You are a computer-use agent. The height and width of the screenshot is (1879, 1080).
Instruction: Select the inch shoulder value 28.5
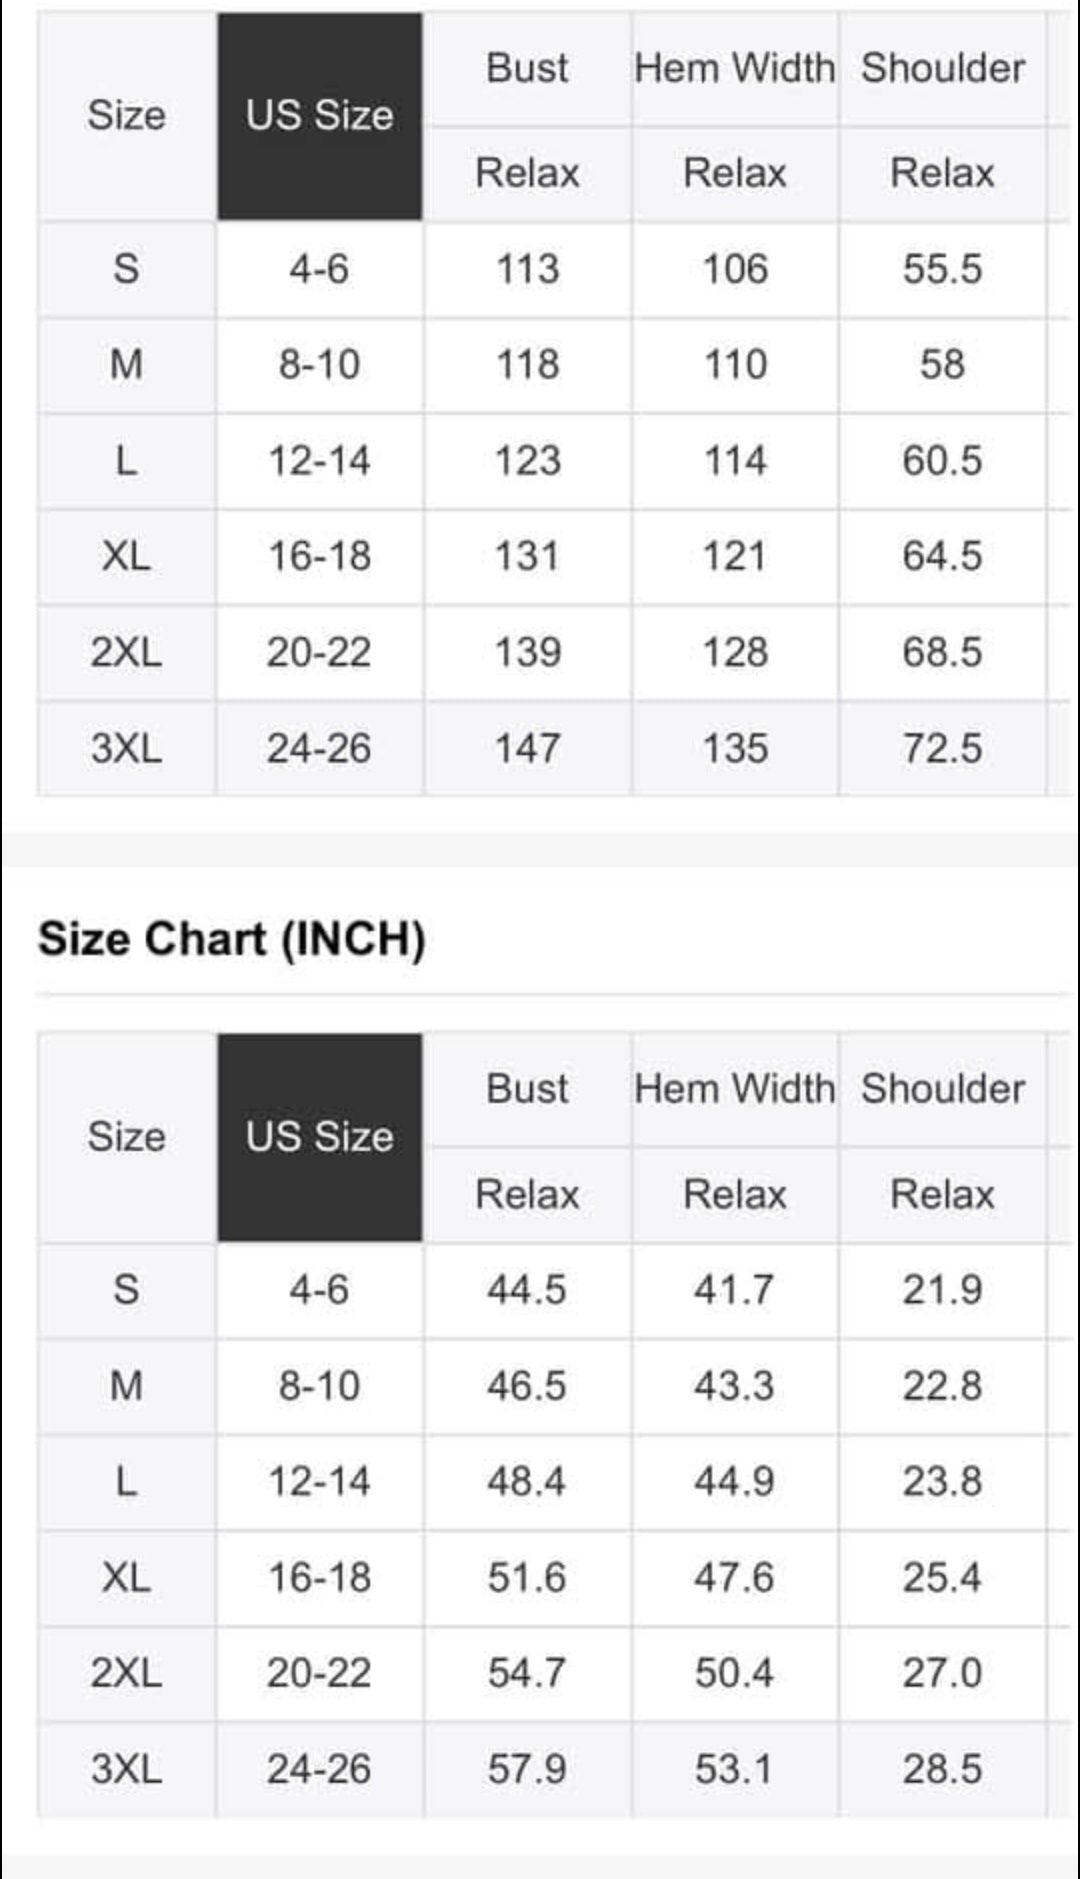942,1769
